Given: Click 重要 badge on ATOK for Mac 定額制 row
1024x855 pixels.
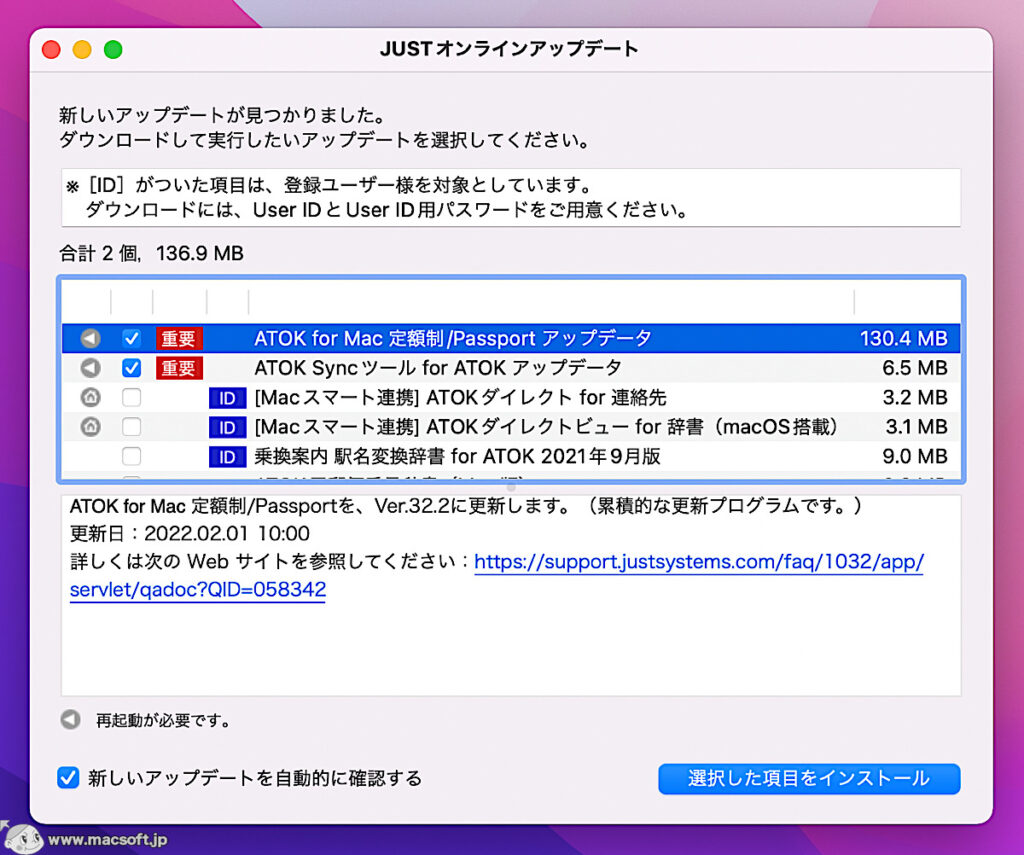Looking at the screenshot, I should coord(179,338).
